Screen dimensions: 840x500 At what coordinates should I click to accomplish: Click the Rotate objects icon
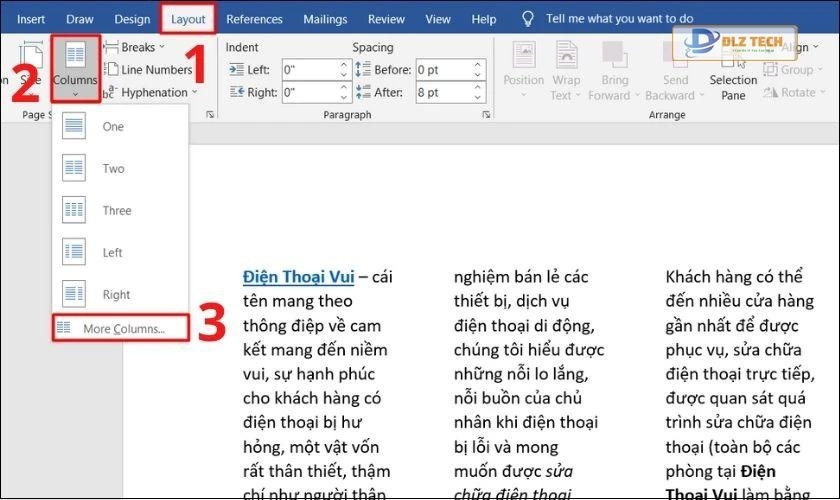coord(770,92)
